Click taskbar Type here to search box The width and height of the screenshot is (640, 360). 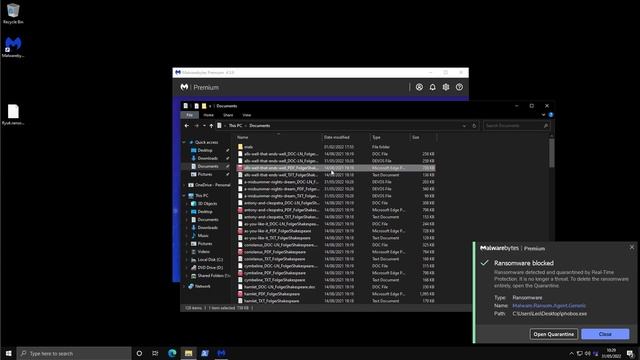[74, 353]
